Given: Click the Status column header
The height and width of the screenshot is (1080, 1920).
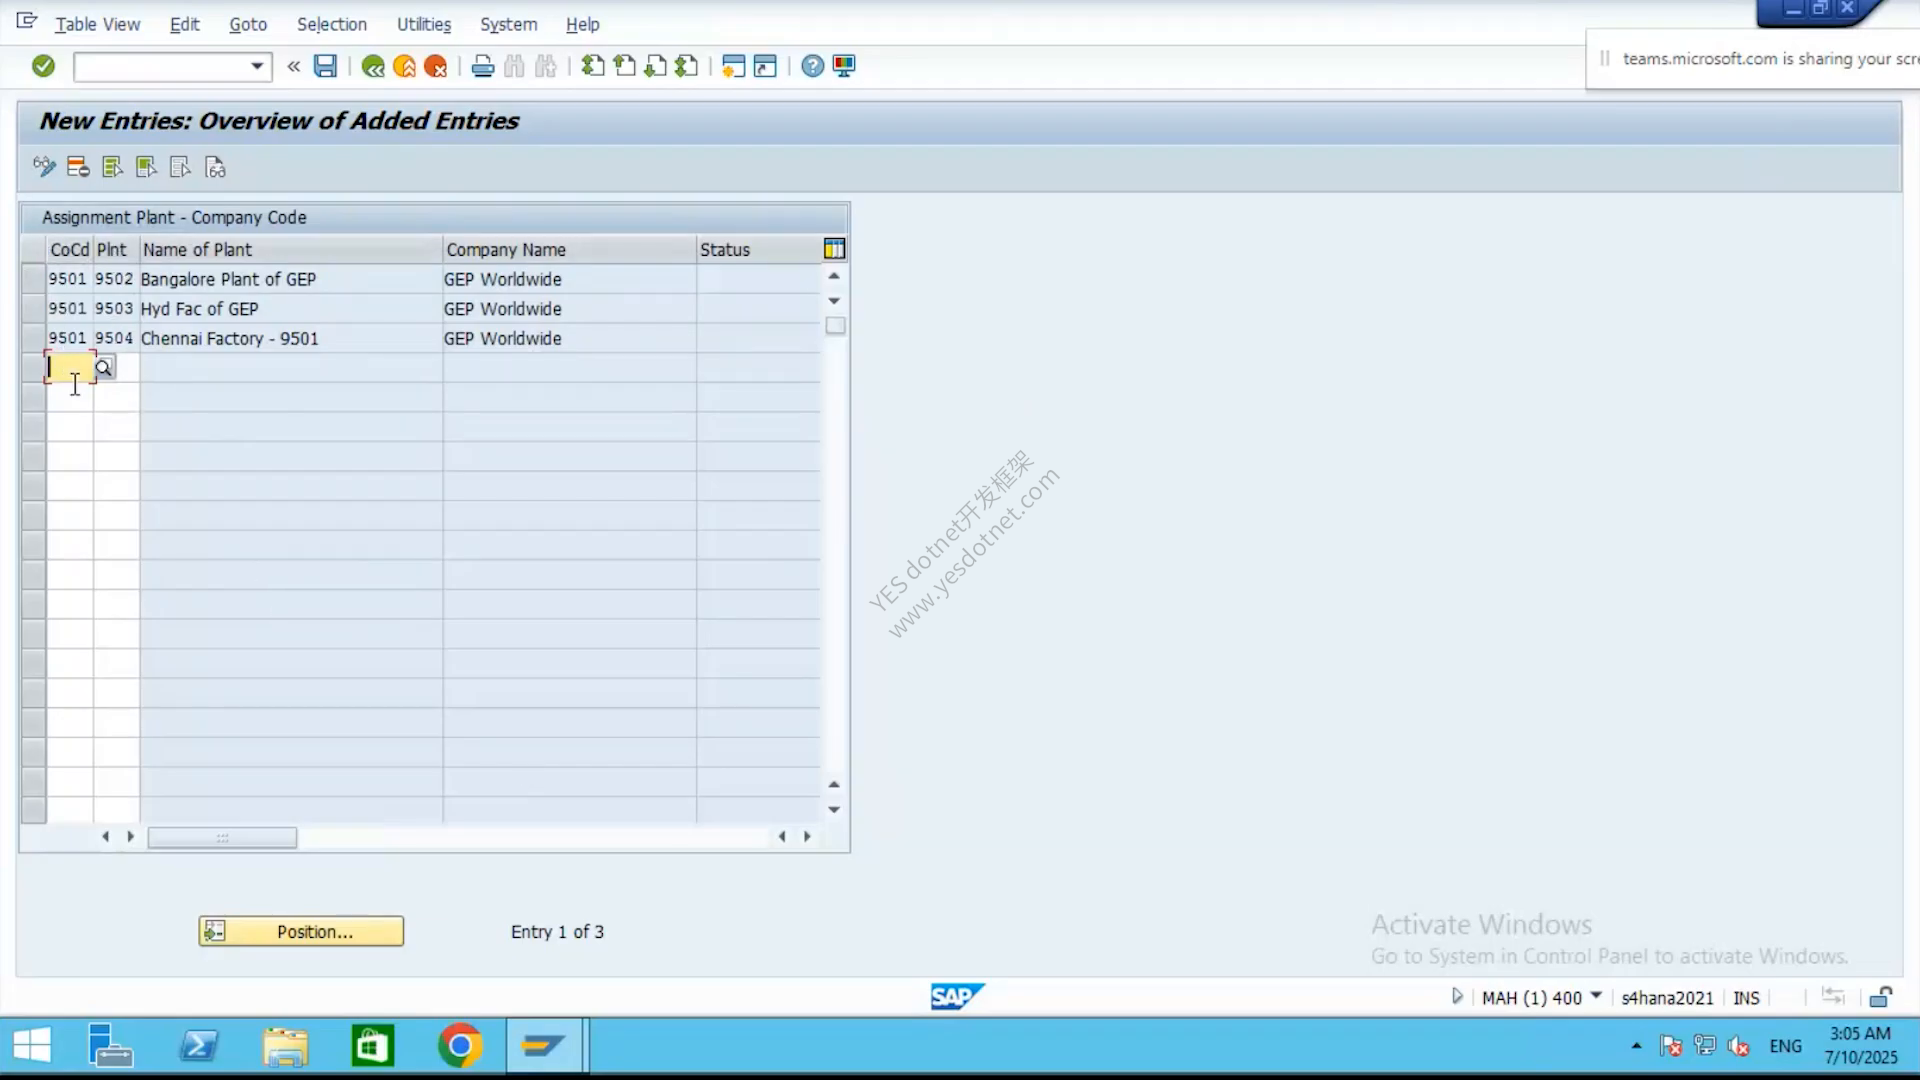Looking at the screenshot, I should tap(758, 250).
